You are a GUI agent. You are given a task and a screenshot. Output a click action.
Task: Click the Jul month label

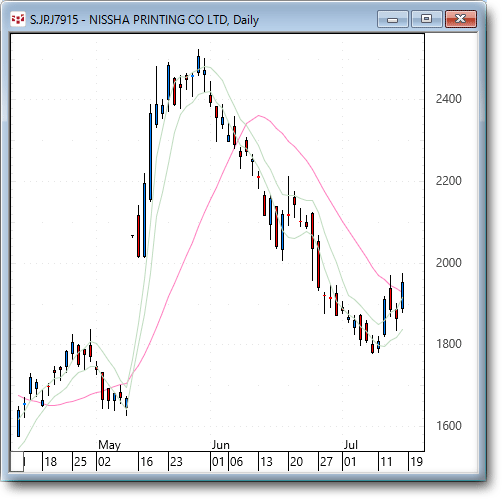pos(350,445)
